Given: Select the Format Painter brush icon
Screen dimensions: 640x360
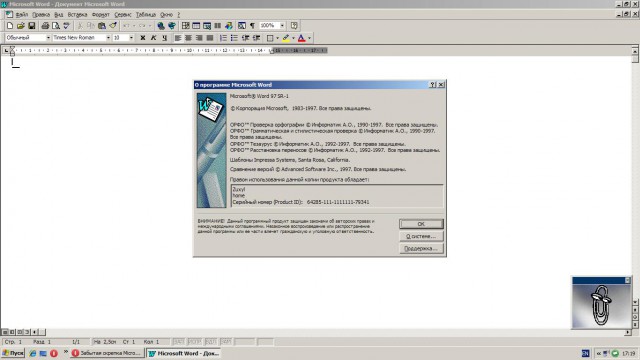Looking at the screenshot, I should point(113,26).
